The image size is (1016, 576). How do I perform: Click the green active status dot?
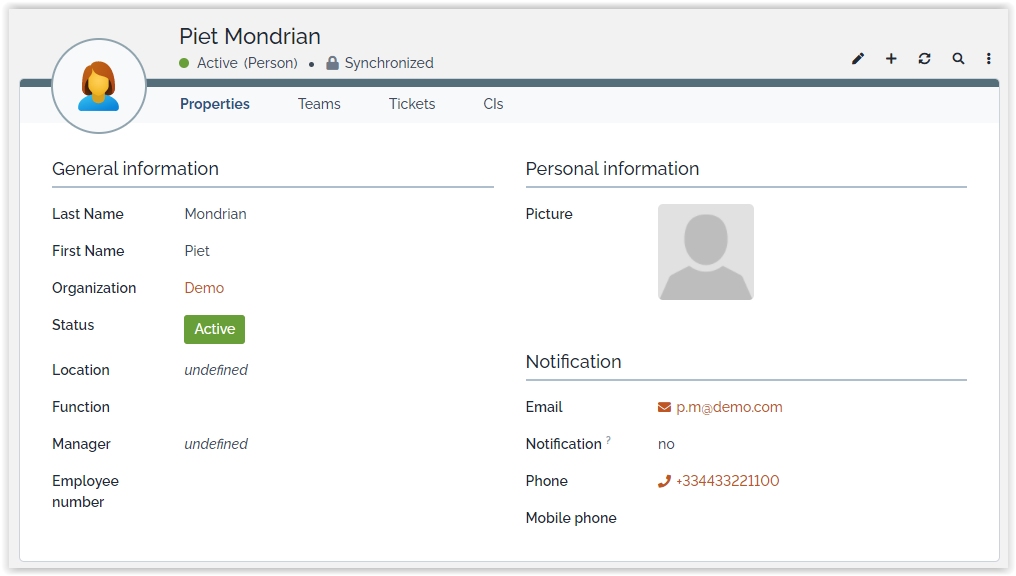(x=184, y=63)
